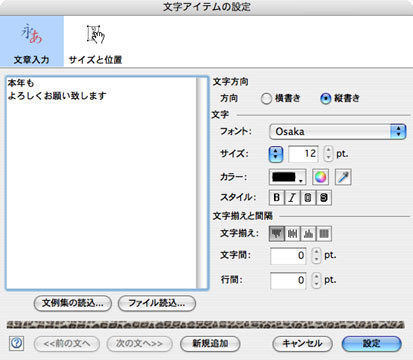Click the ファイル読込 button
This screenshot has height=360, width=413.
pyautogui.click(x=157, y=303)
